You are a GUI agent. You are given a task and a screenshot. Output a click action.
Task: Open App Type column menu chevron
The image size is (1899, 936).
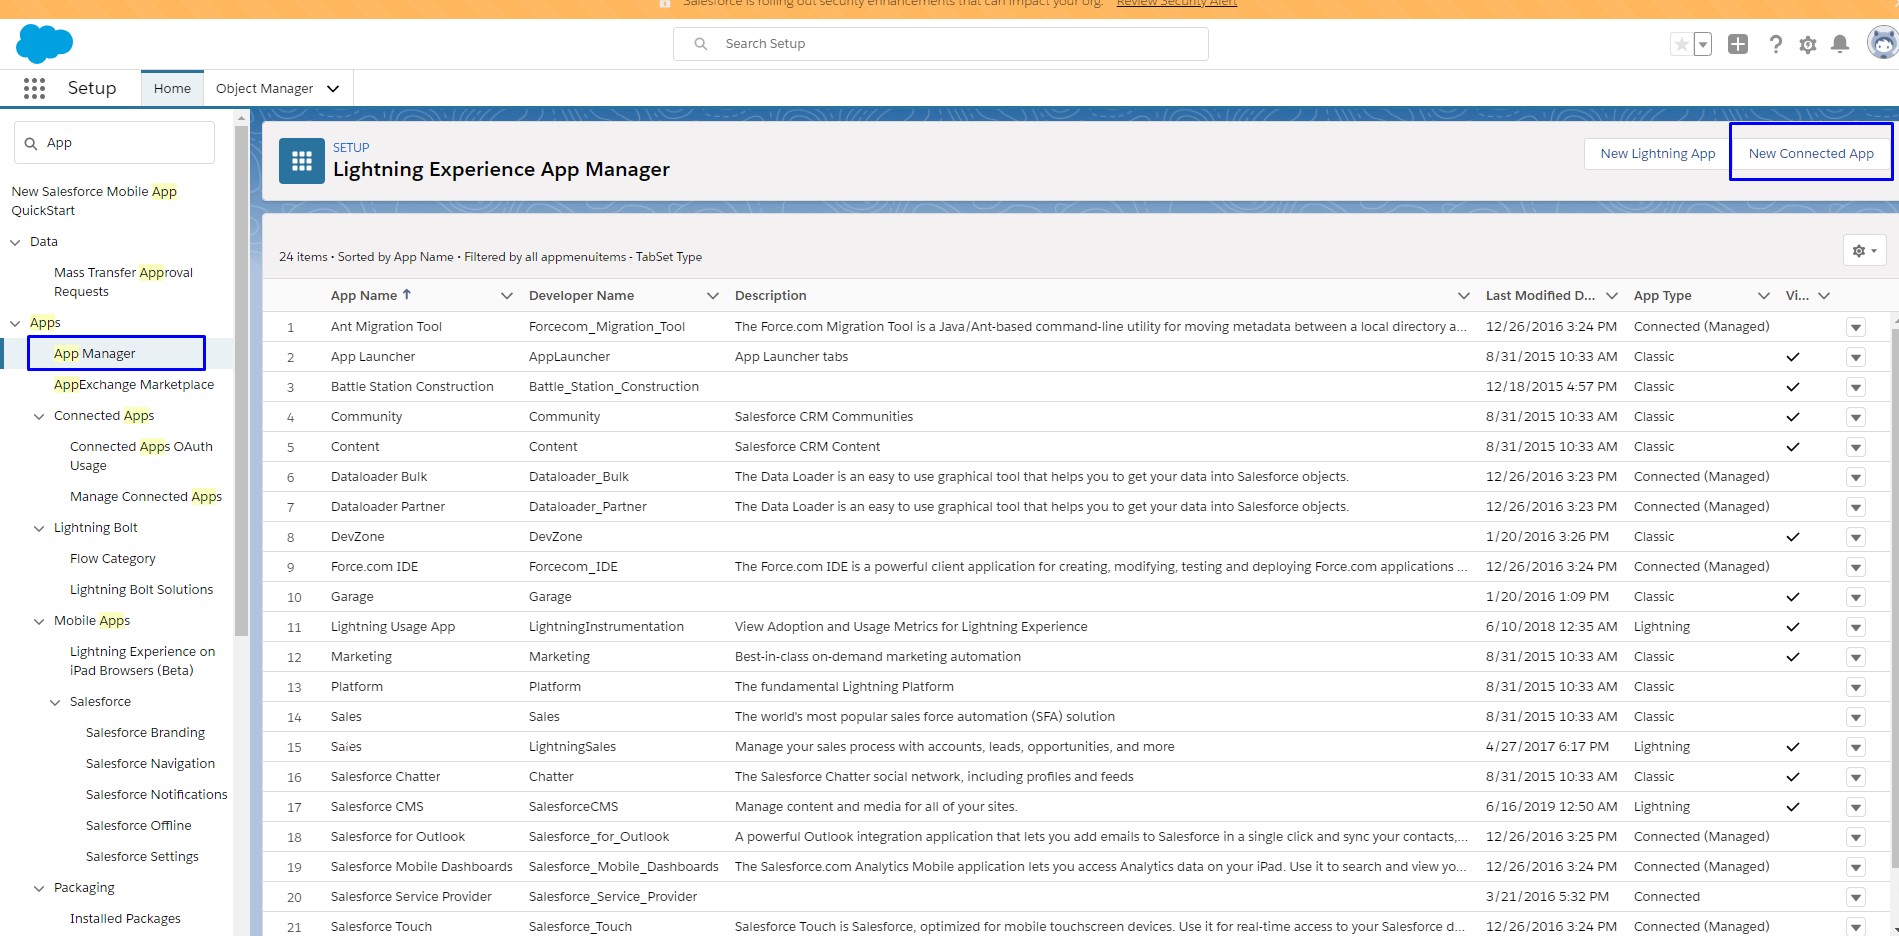click(1764, 296)
